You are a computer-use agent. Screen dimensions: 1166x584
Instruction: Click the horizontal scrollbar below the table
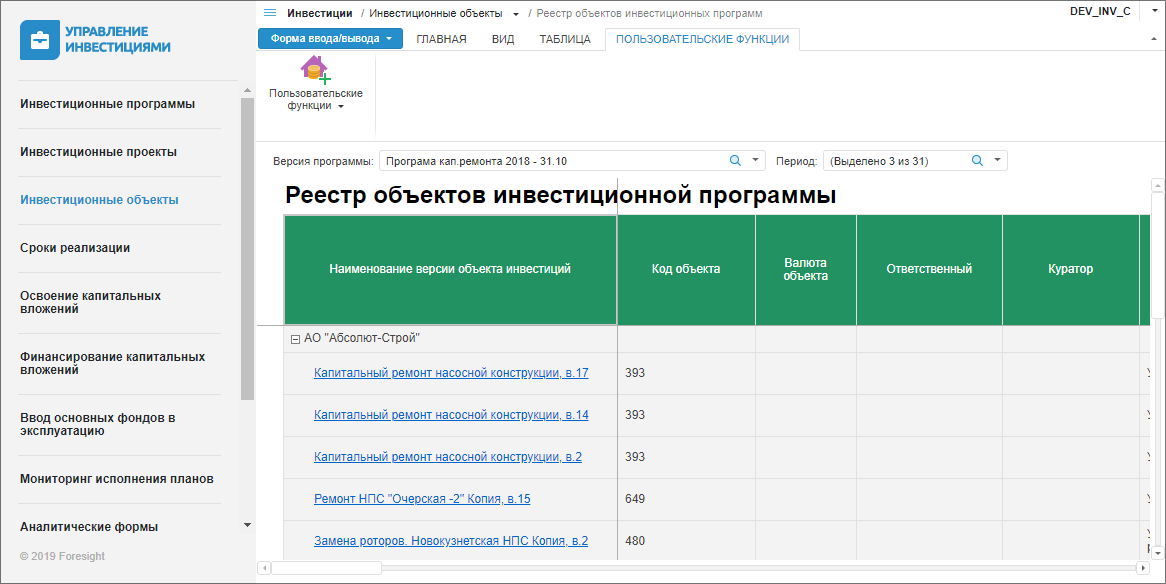pyautogui.click(x=326, y=568)
